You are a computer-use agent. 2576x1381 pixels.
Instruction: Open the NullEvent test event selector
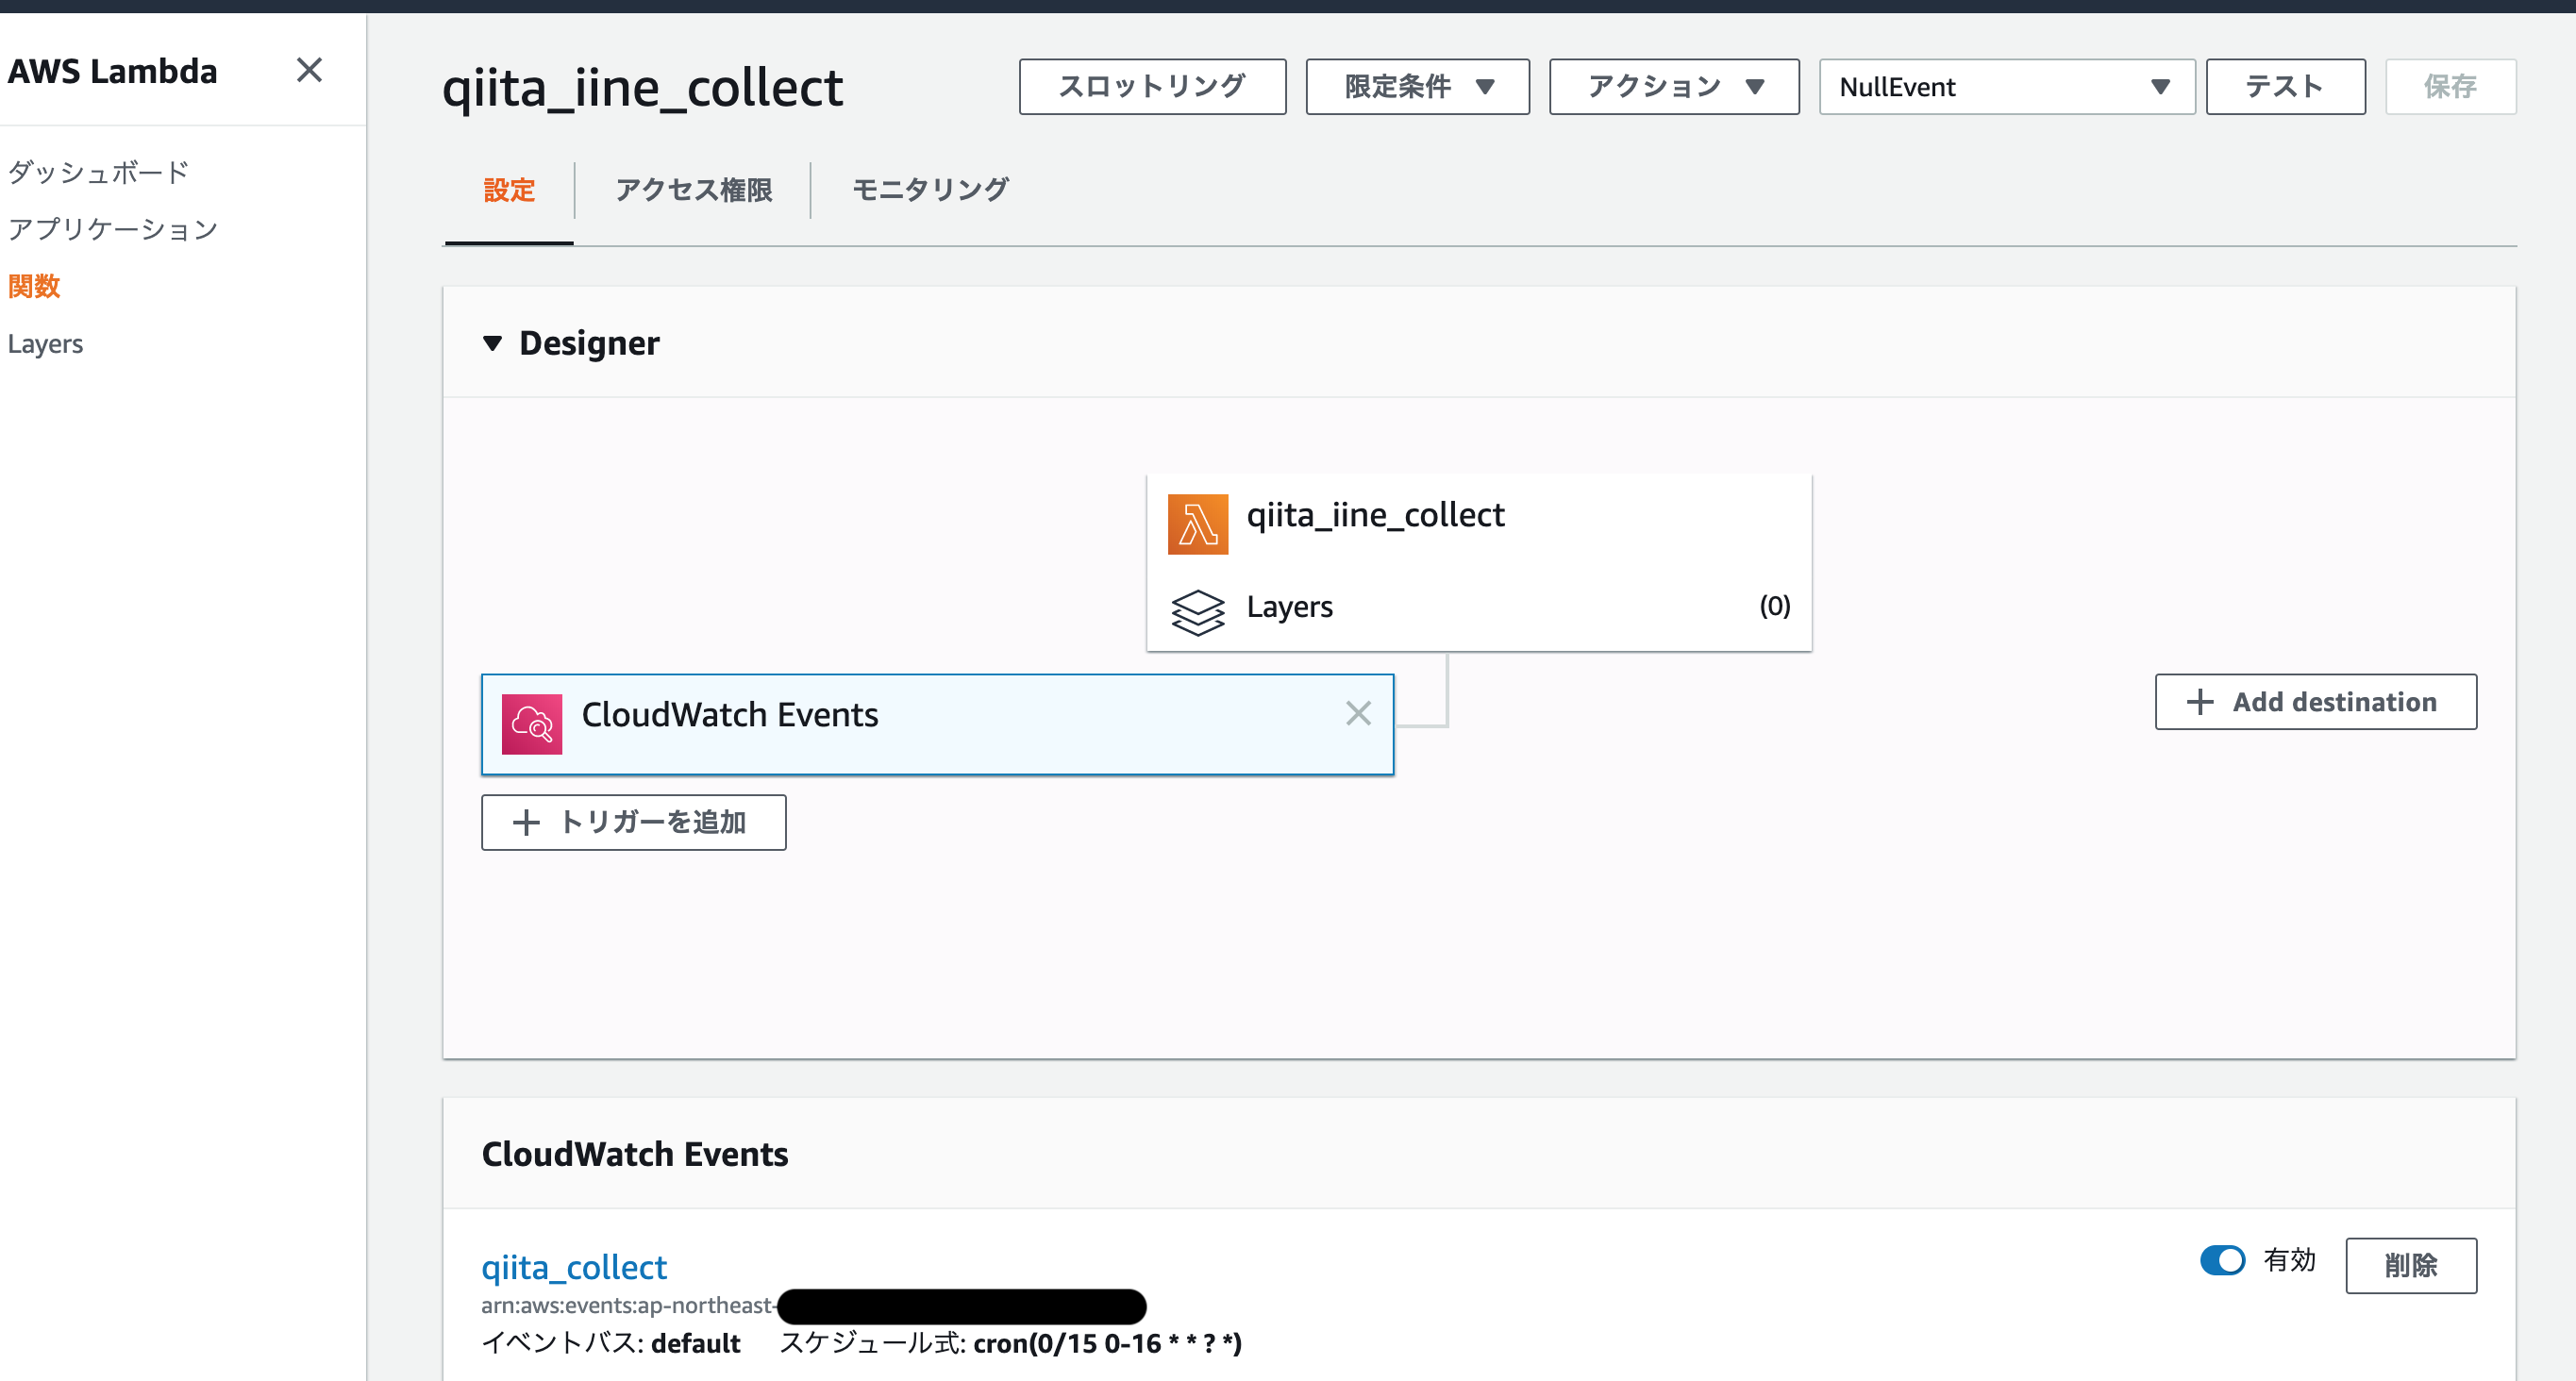coord(2005,87)
